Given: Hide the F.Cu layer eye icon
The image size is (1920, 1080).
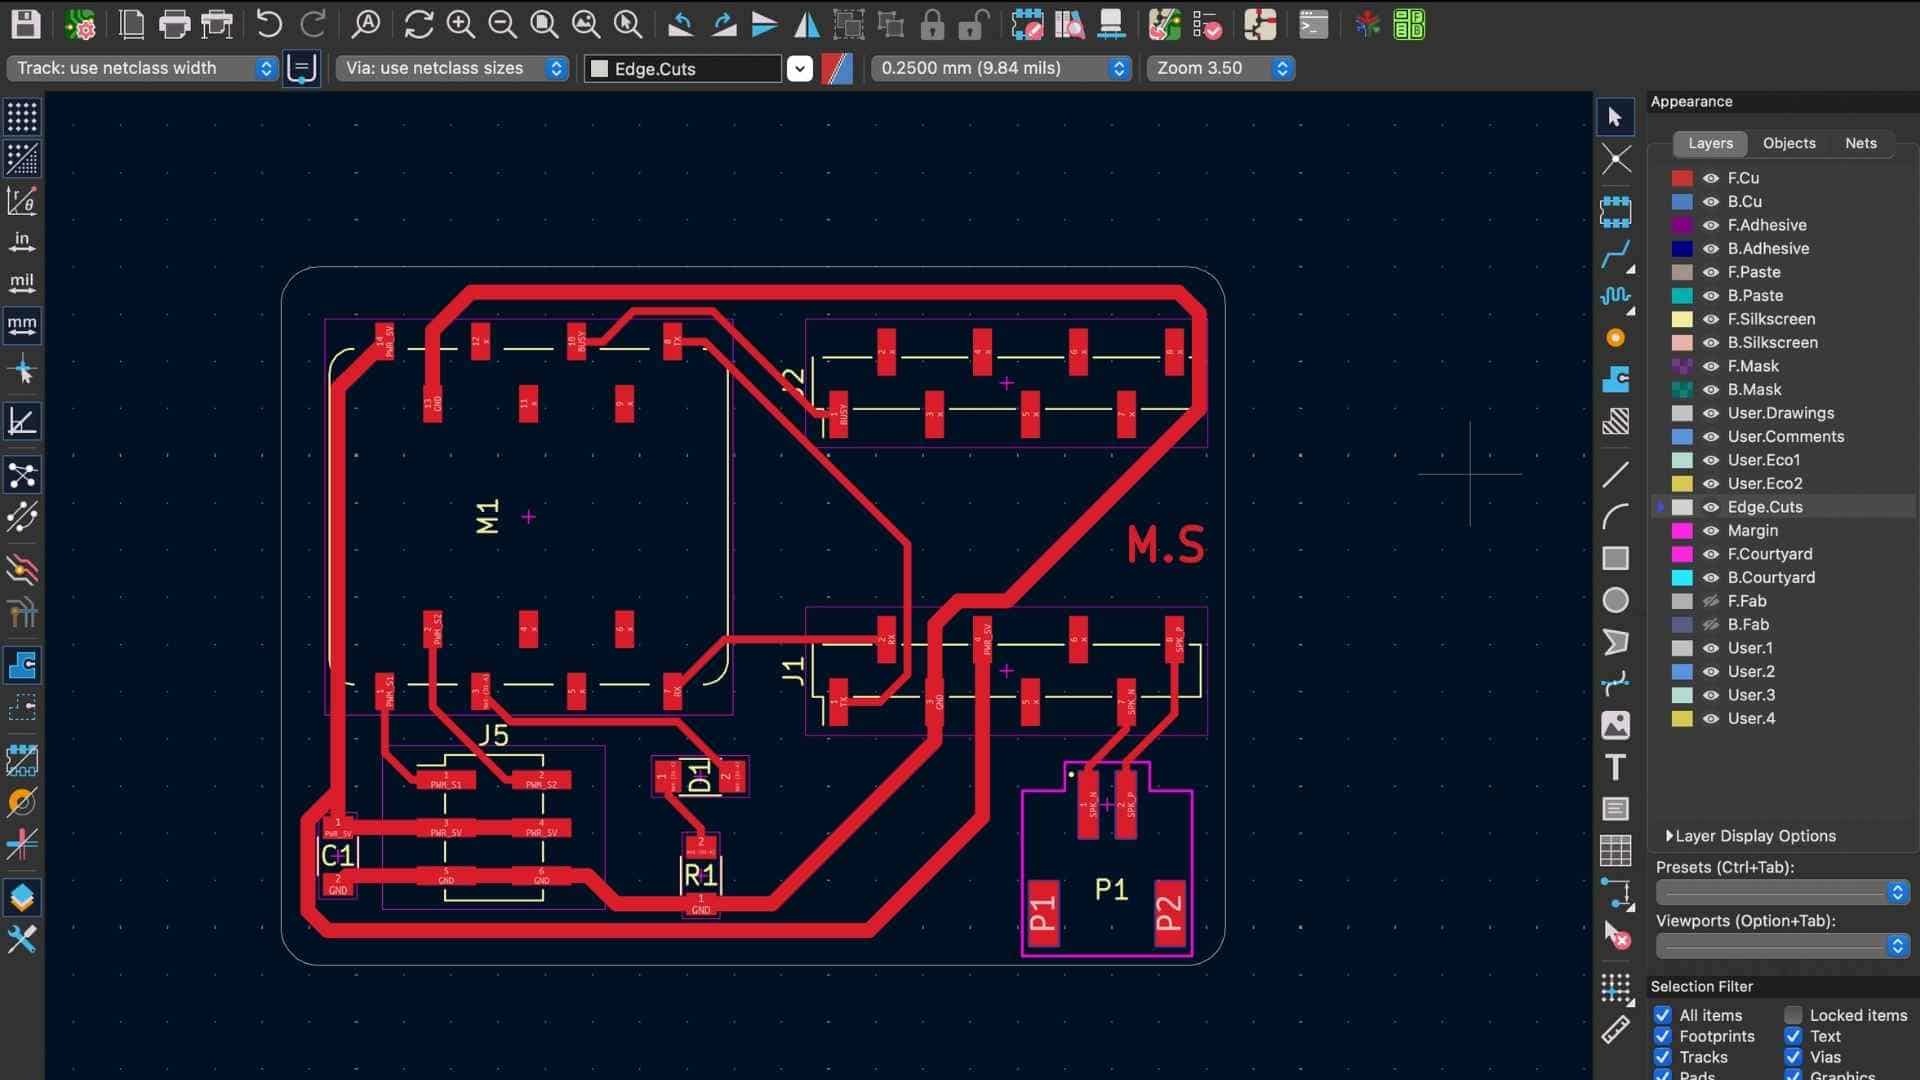Looking at the screenshot, I should coord(1711,178).
